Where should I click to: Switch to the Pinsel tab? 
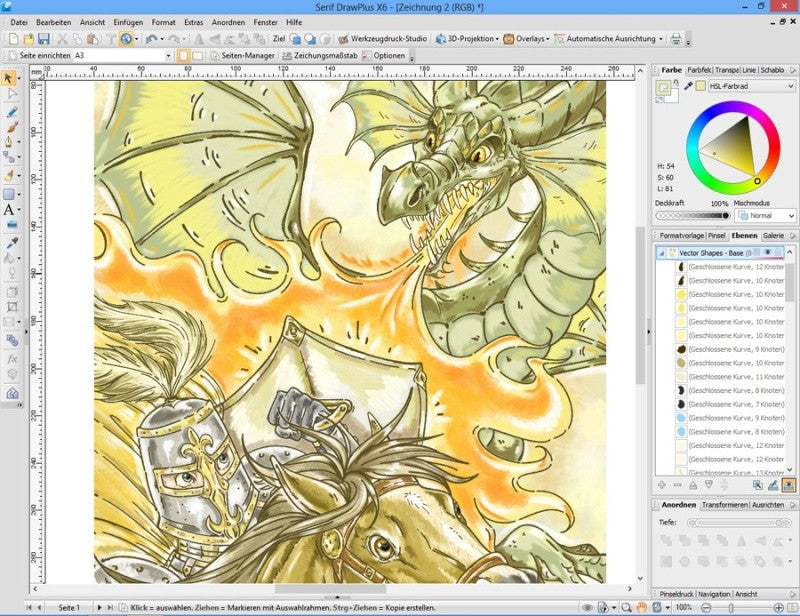[717, 236]
